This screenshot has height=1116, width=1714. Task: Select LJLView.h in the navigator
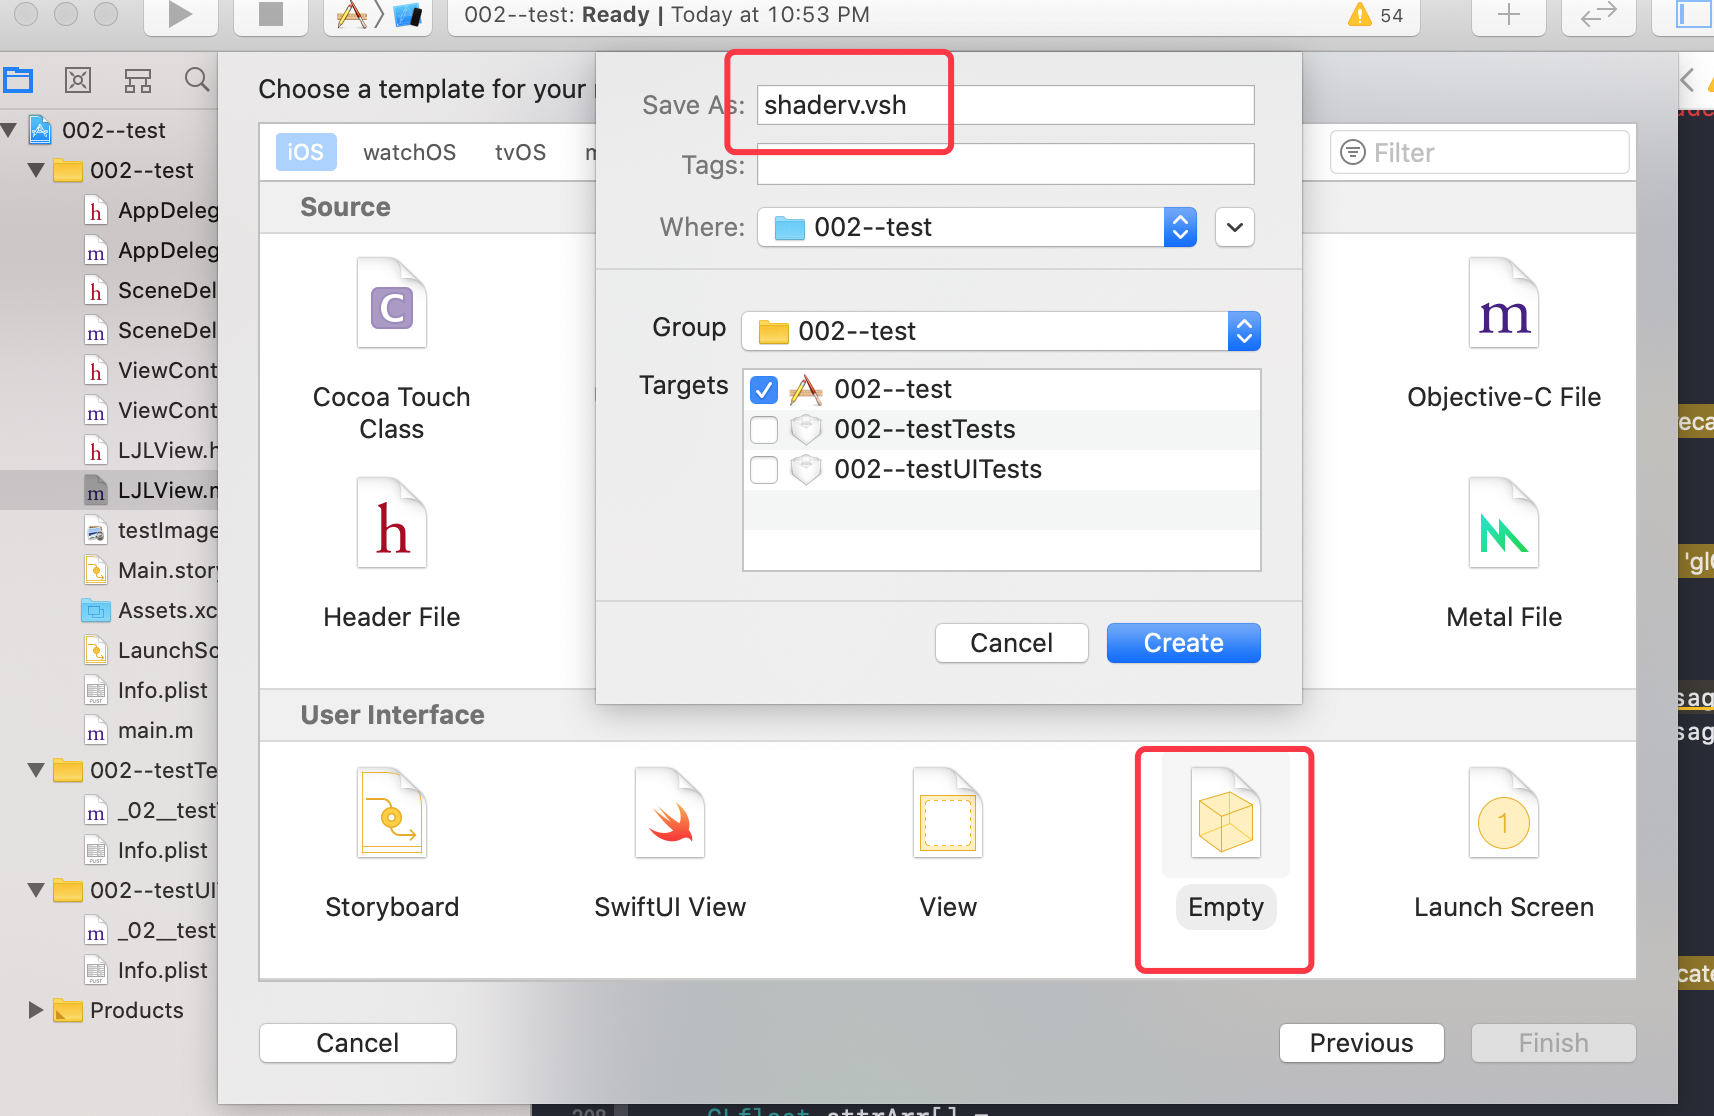pyautogui.click(x=109, y=450)
